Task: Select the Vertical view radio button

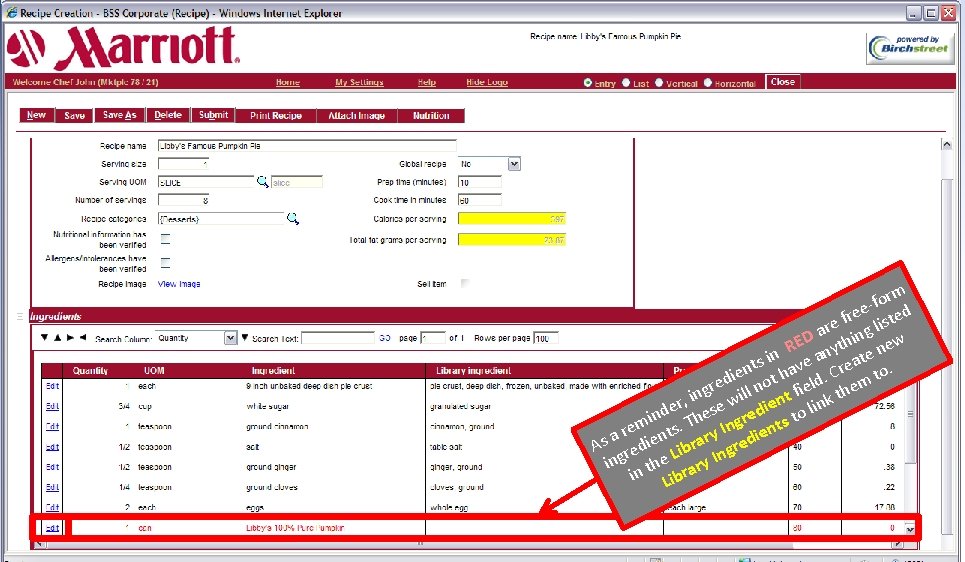Action: pyautogui.click(x=659, y=82)
